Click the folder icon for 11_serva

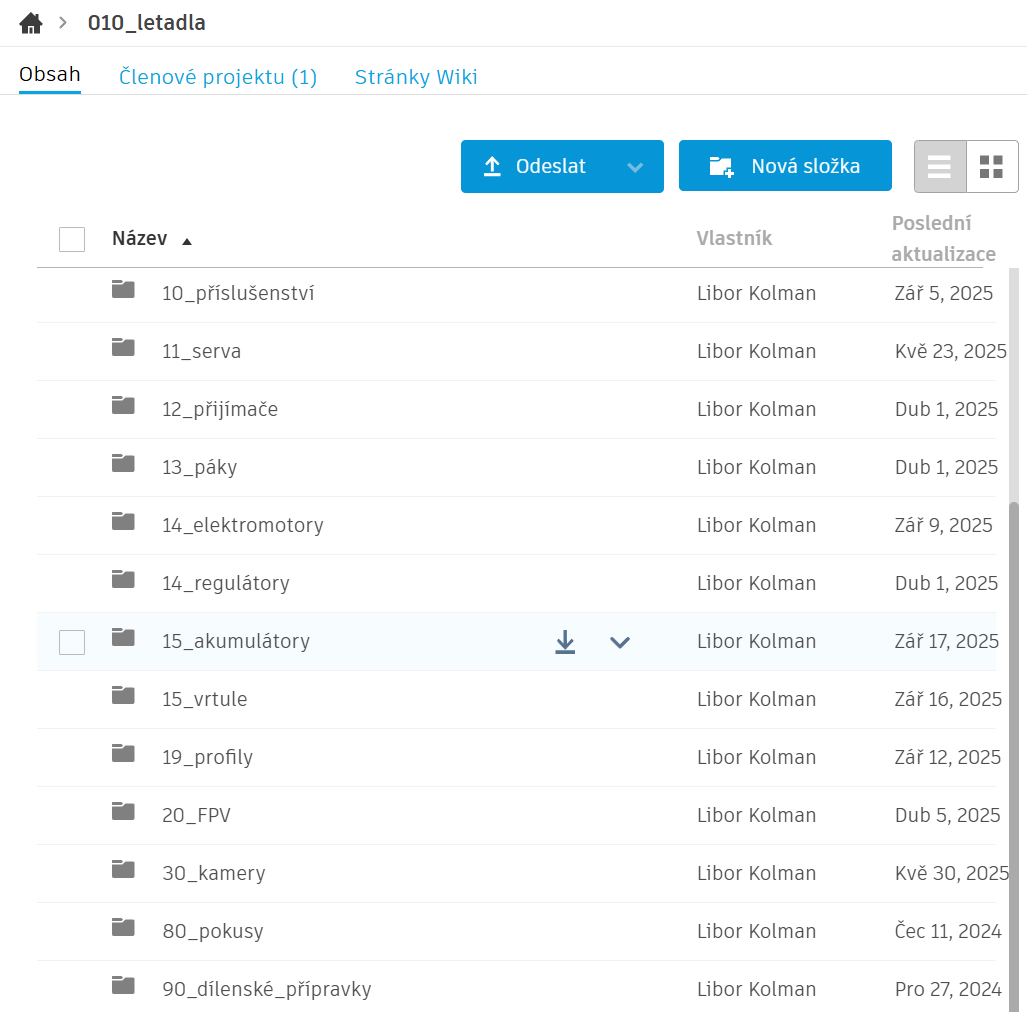coord(123,348)
